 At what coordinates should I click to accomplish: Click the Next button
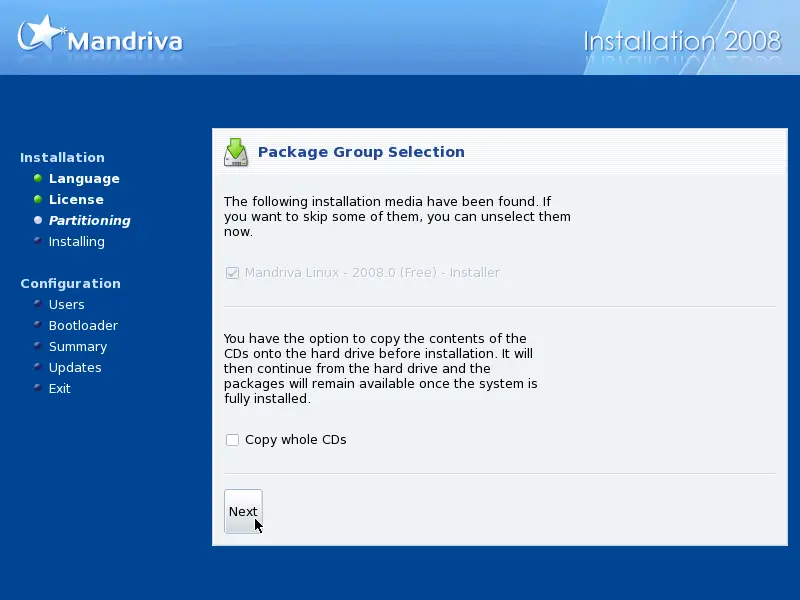pyautogui.click(x=243, y=511)
